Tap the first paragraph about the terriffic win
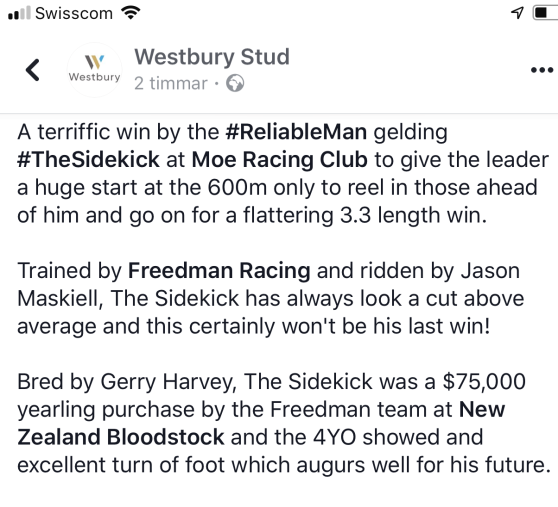 [283, 173]
